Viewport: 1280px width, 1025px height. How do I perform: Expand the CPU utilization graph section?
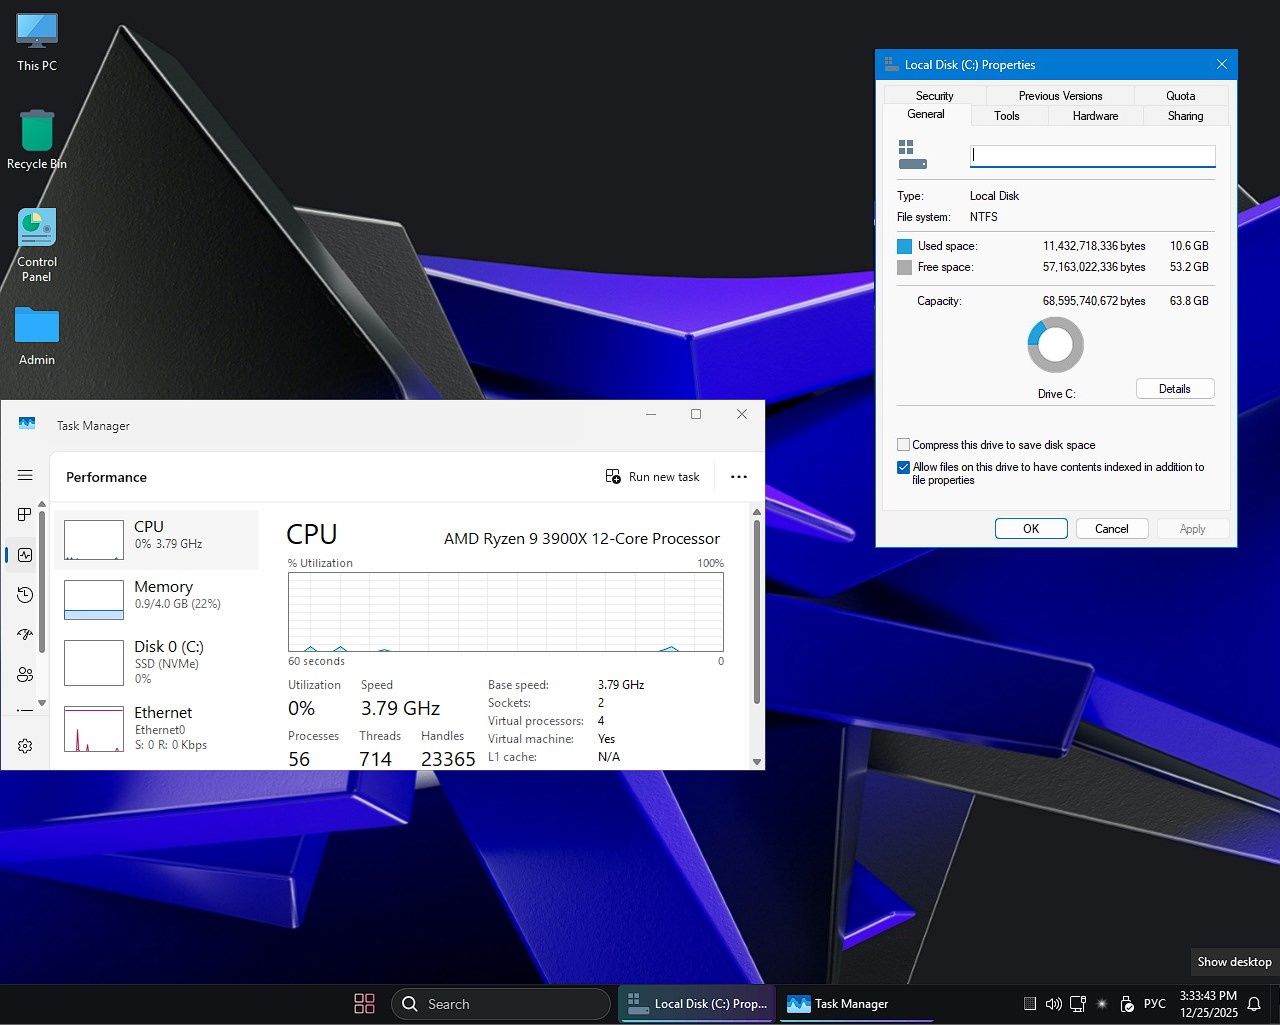pos(505,610)
